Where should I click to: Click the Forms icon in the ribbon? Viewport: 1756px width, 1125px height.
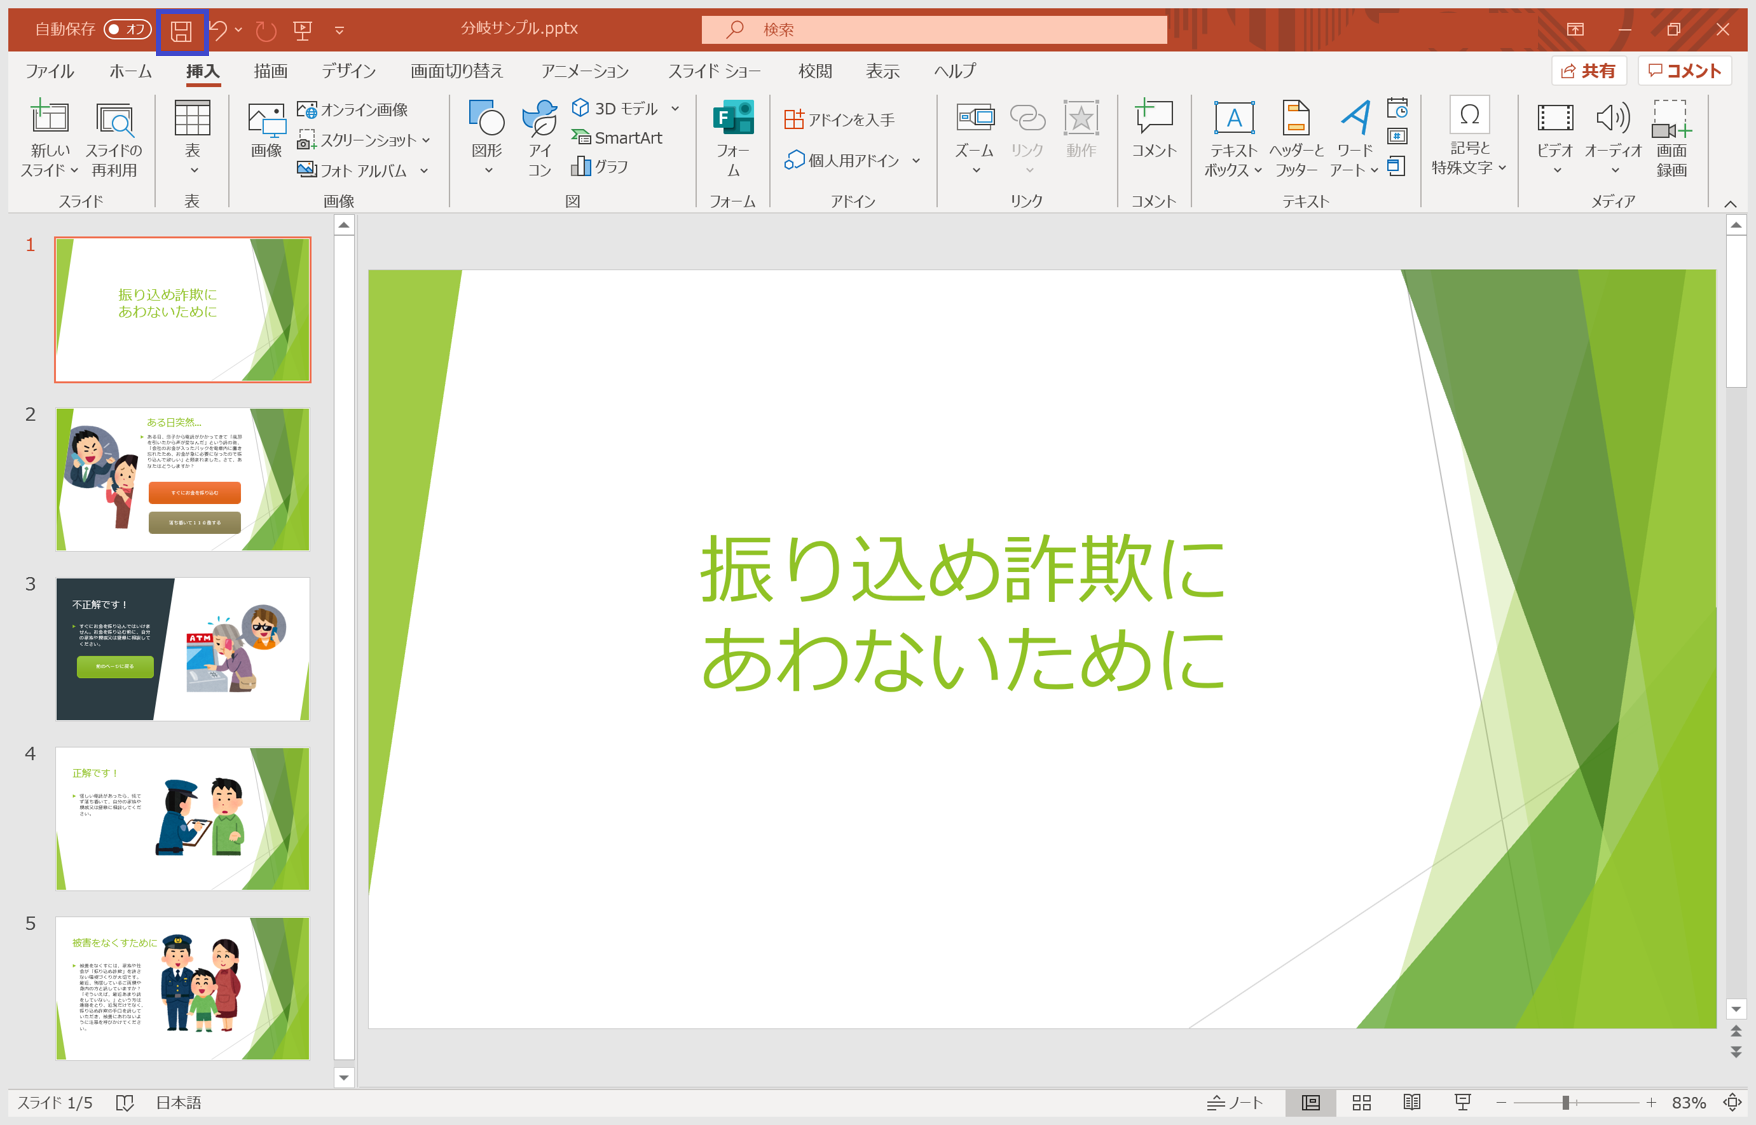[733, 139]
